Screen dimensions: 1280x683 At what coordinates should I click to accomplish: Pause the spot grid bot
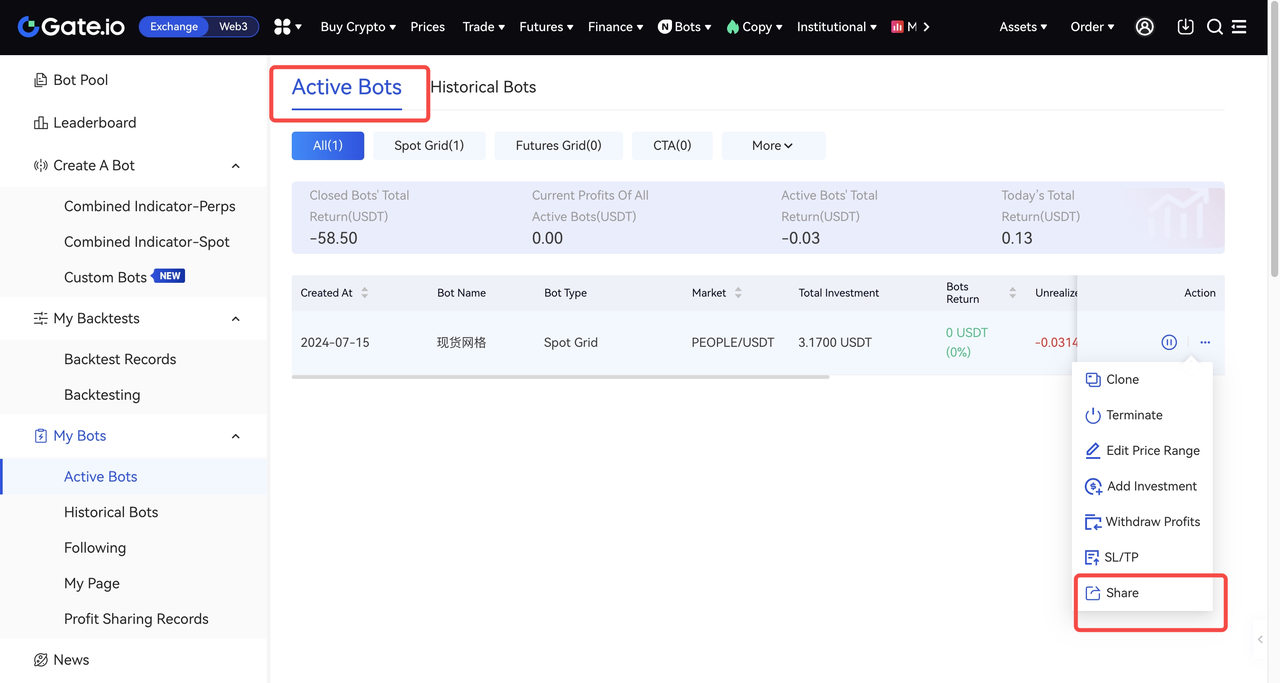1169,342
